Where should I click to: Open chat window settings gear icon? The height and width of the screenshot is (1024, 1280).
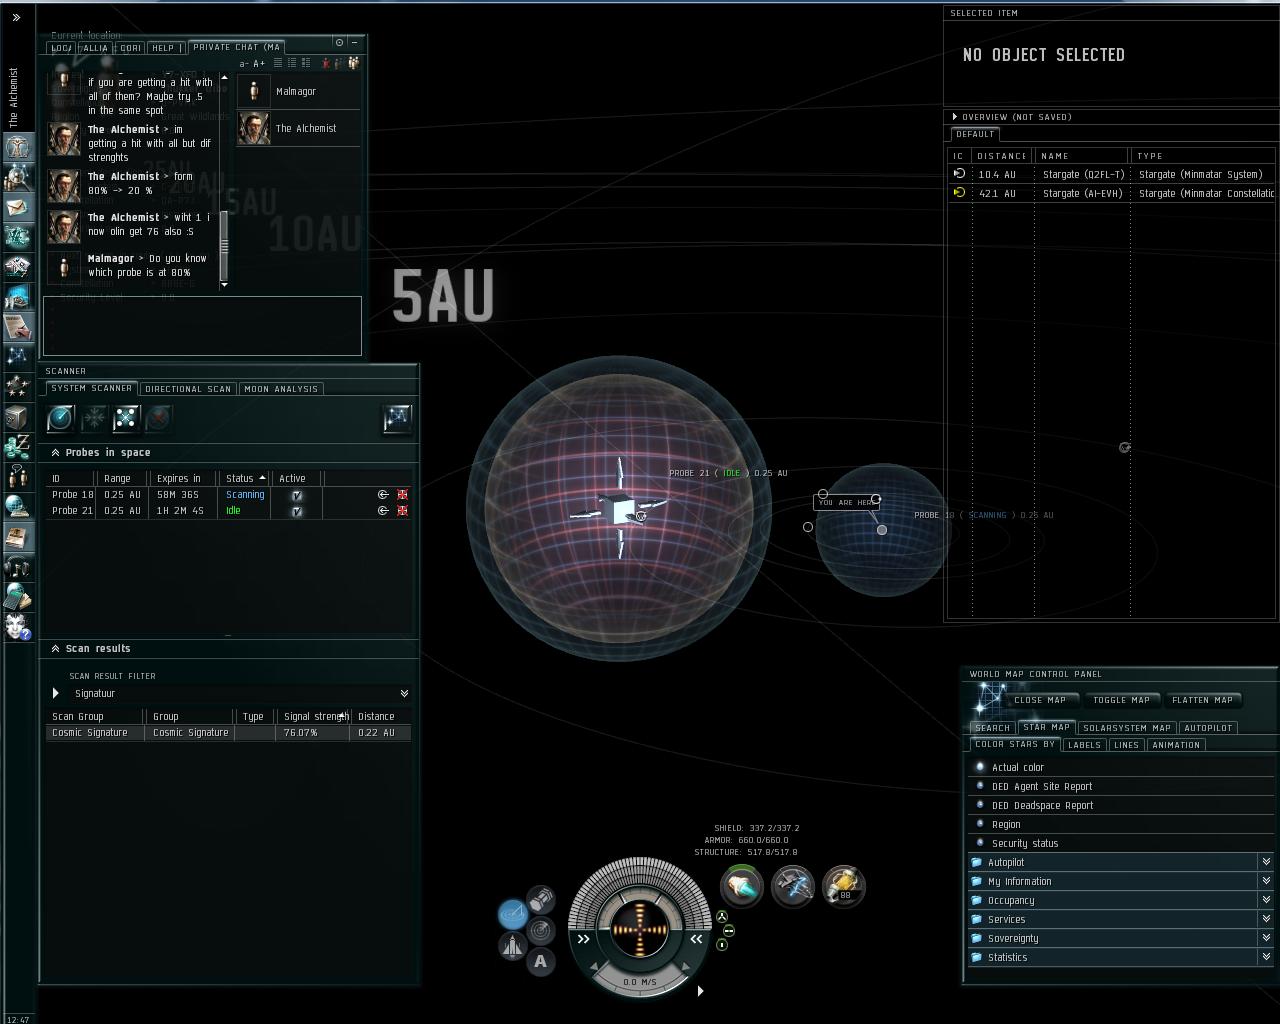tap(340, 43)
